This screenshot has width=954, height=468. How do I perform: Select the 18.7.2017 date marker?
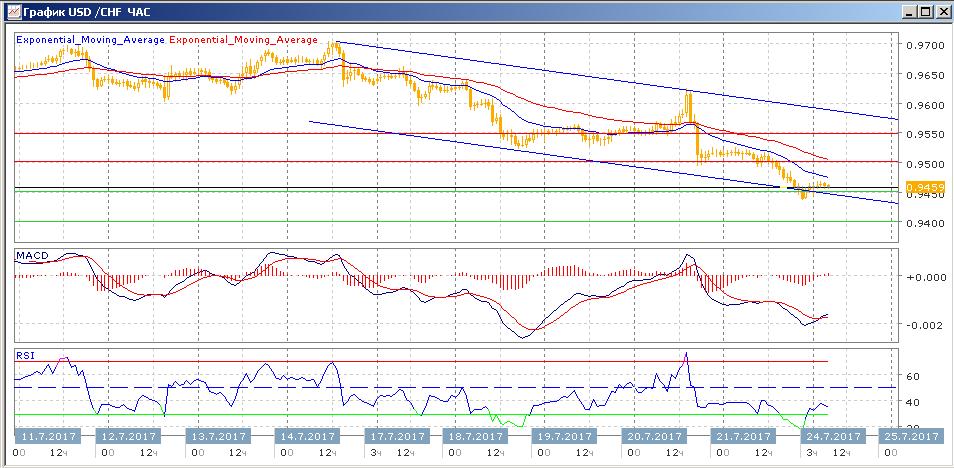tap(477, 436)
